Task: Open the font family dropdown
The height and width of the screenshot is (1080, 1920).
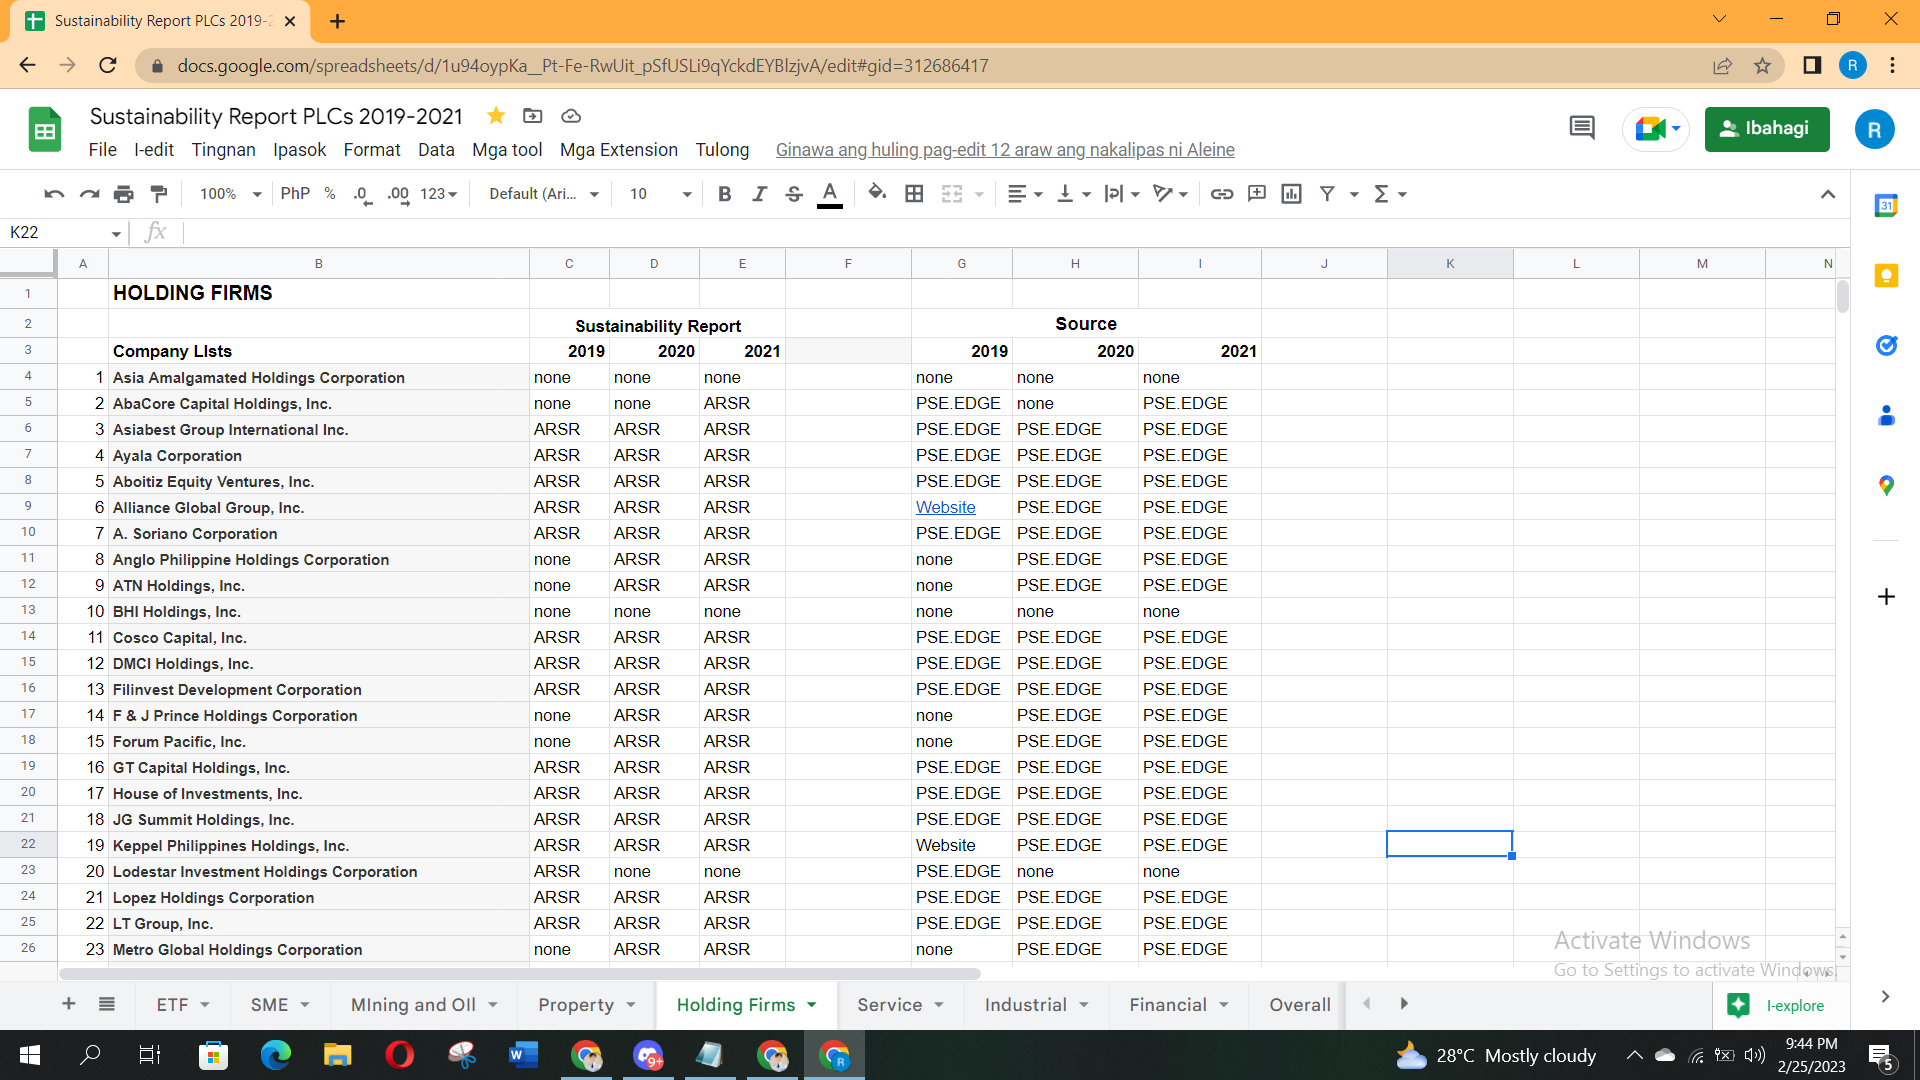Action: point(544,194)
